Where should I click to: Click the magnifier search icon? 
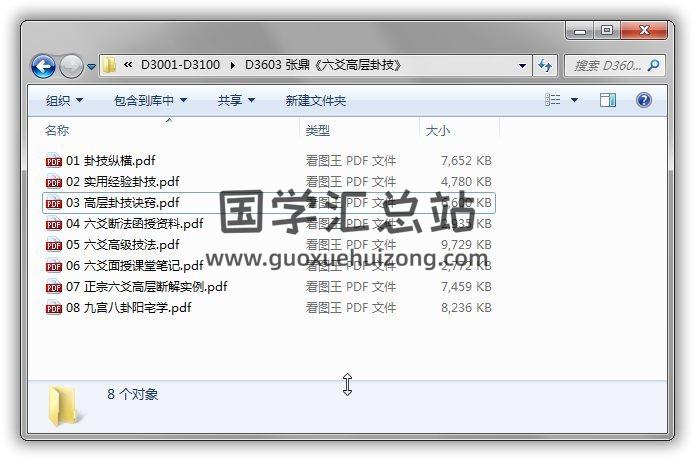click(653, 66)
